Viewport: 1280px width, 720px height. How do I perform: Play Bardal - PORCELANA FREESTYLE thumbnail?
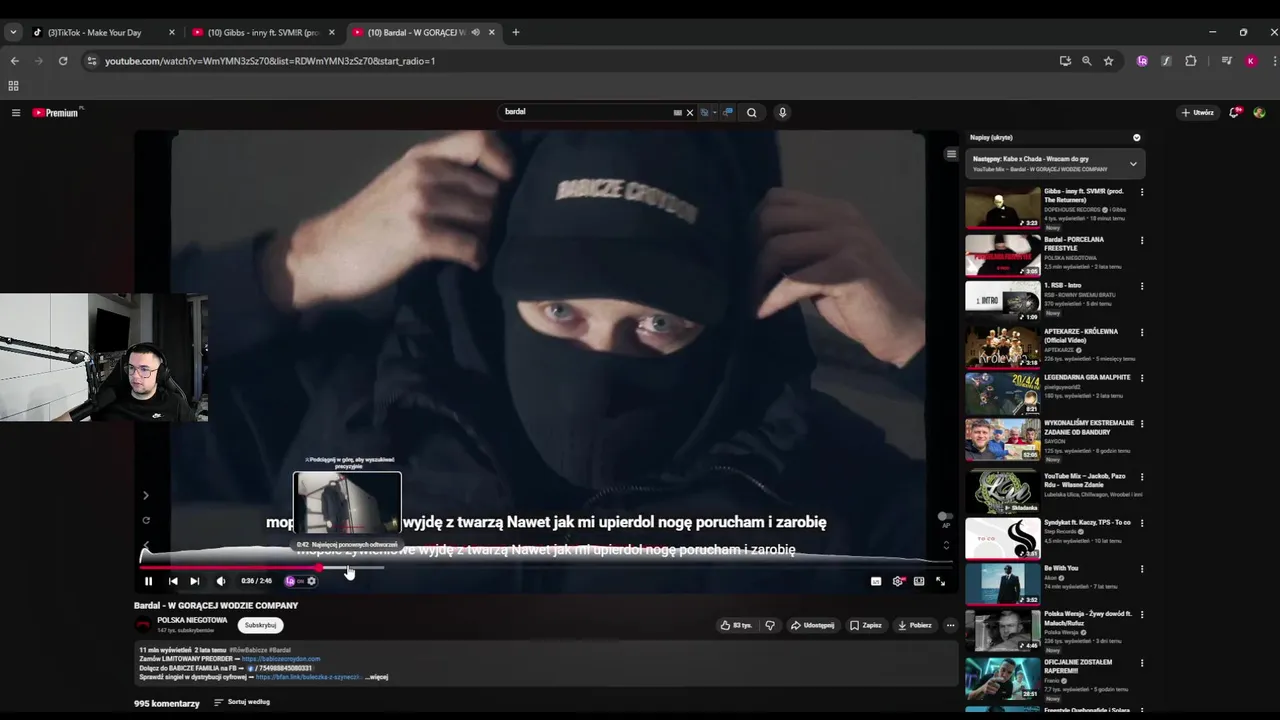(1003, 255)
